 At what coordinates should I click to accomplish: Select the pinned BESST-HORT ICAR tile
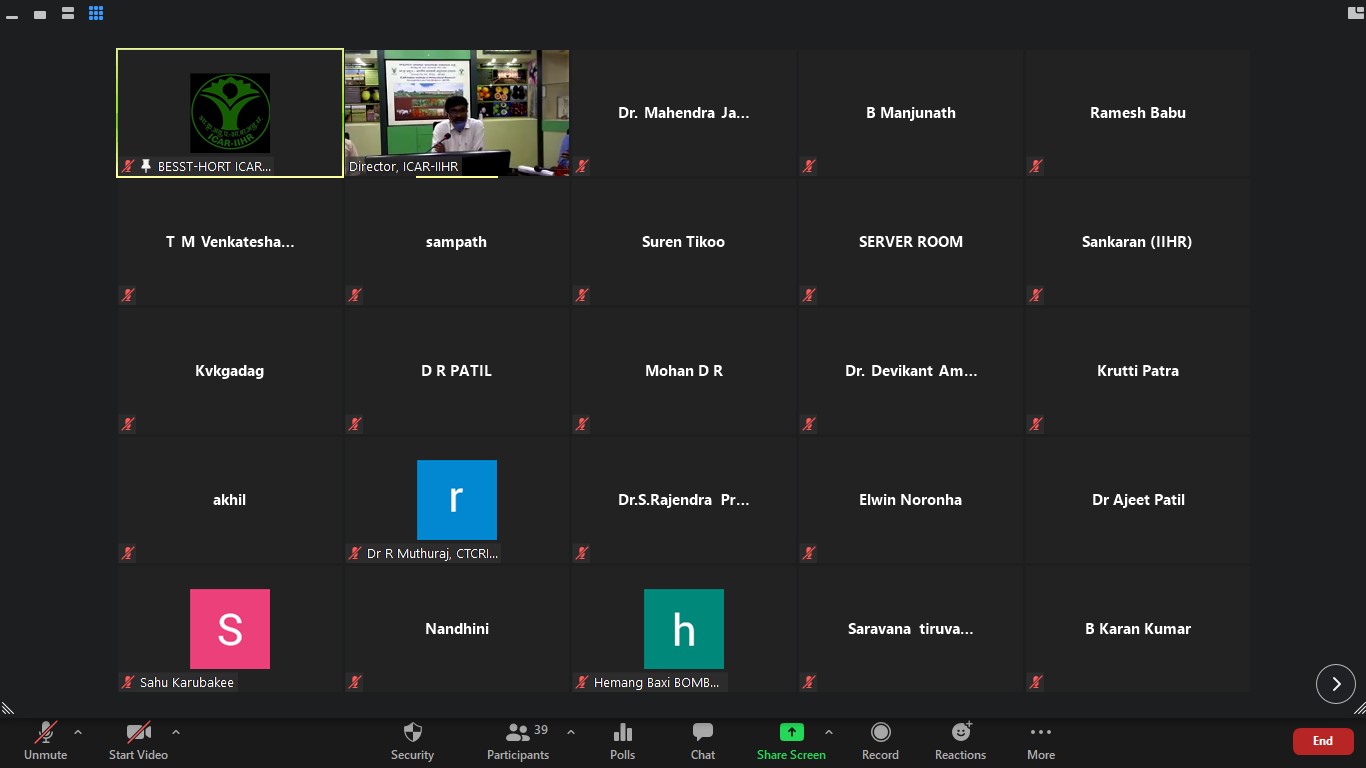[x=230, y=112]
